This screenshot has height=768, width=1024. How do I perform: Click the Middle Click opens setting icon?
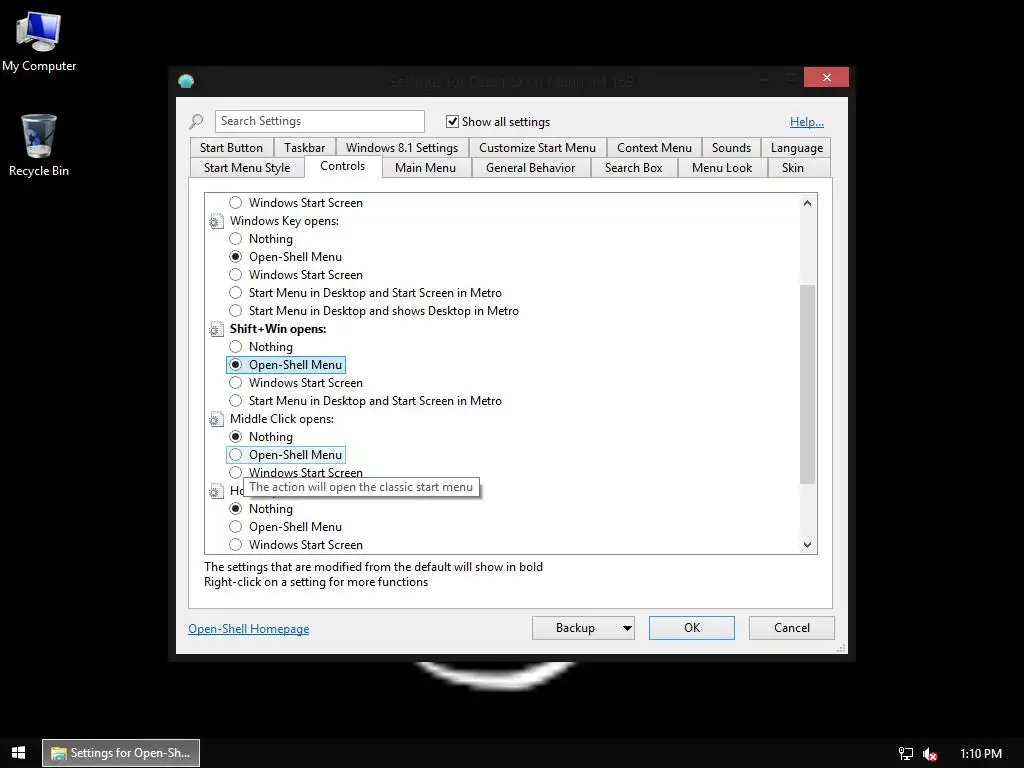216,419
